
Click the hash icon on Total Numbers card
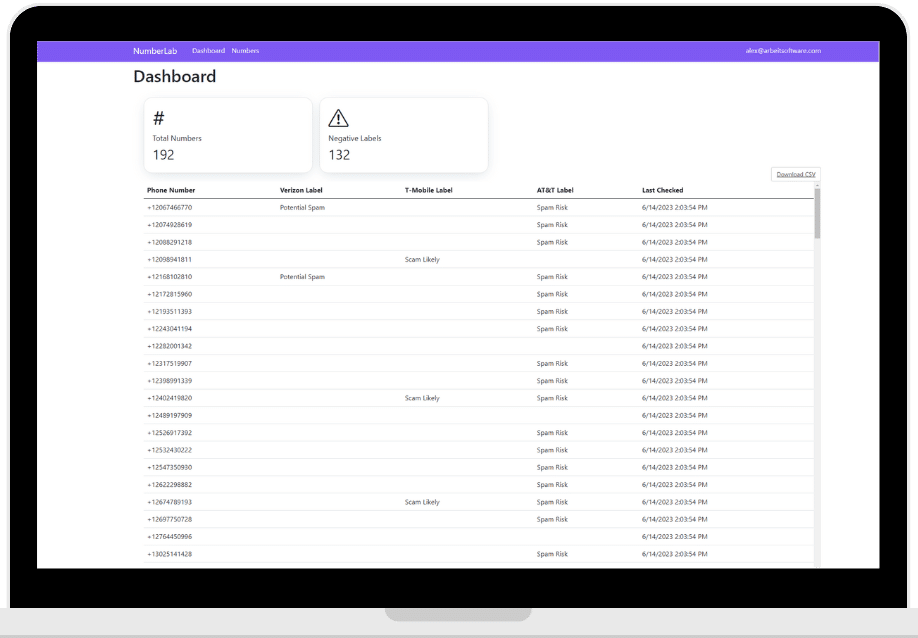coord(159,118)
